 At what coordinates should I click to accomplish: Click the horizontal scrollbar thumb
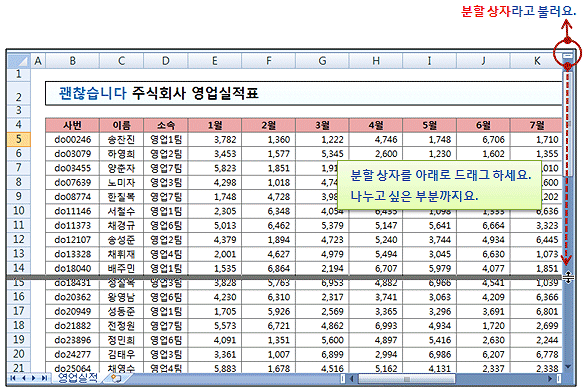pos(407,379)
